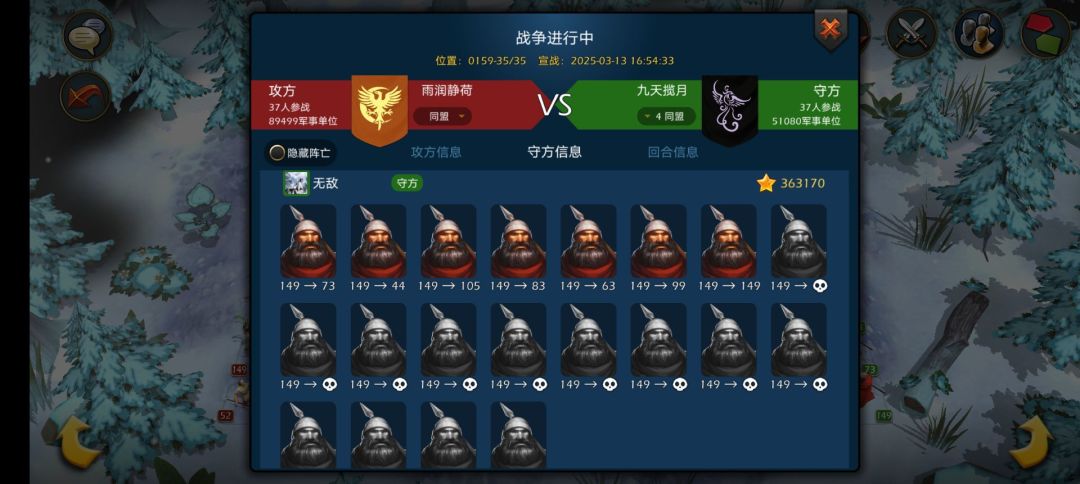The height and width of the screenshot is (484, 1080).
Task: Open the armor boots equipment icon
Action: pyautogui.click(x=978, y=32)
